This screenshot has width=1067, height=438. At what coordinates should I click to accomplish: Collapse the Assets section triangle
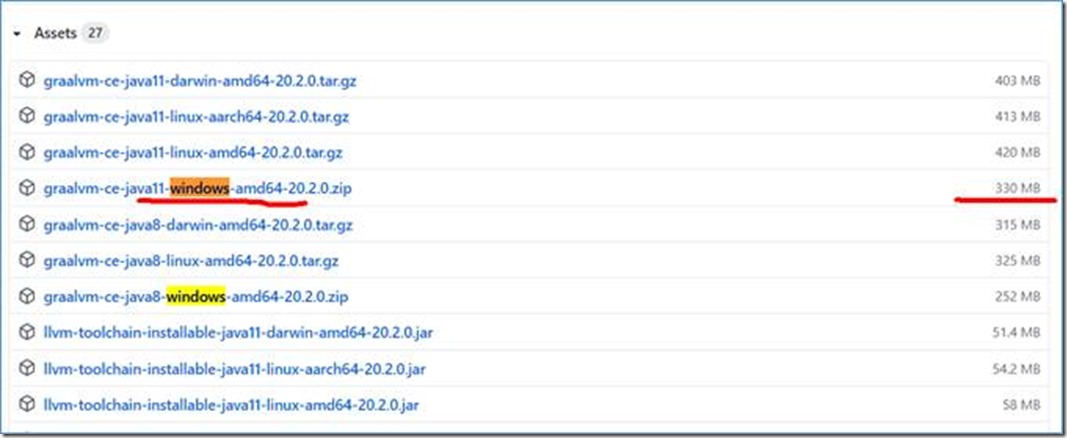click(x=17, y=33)
